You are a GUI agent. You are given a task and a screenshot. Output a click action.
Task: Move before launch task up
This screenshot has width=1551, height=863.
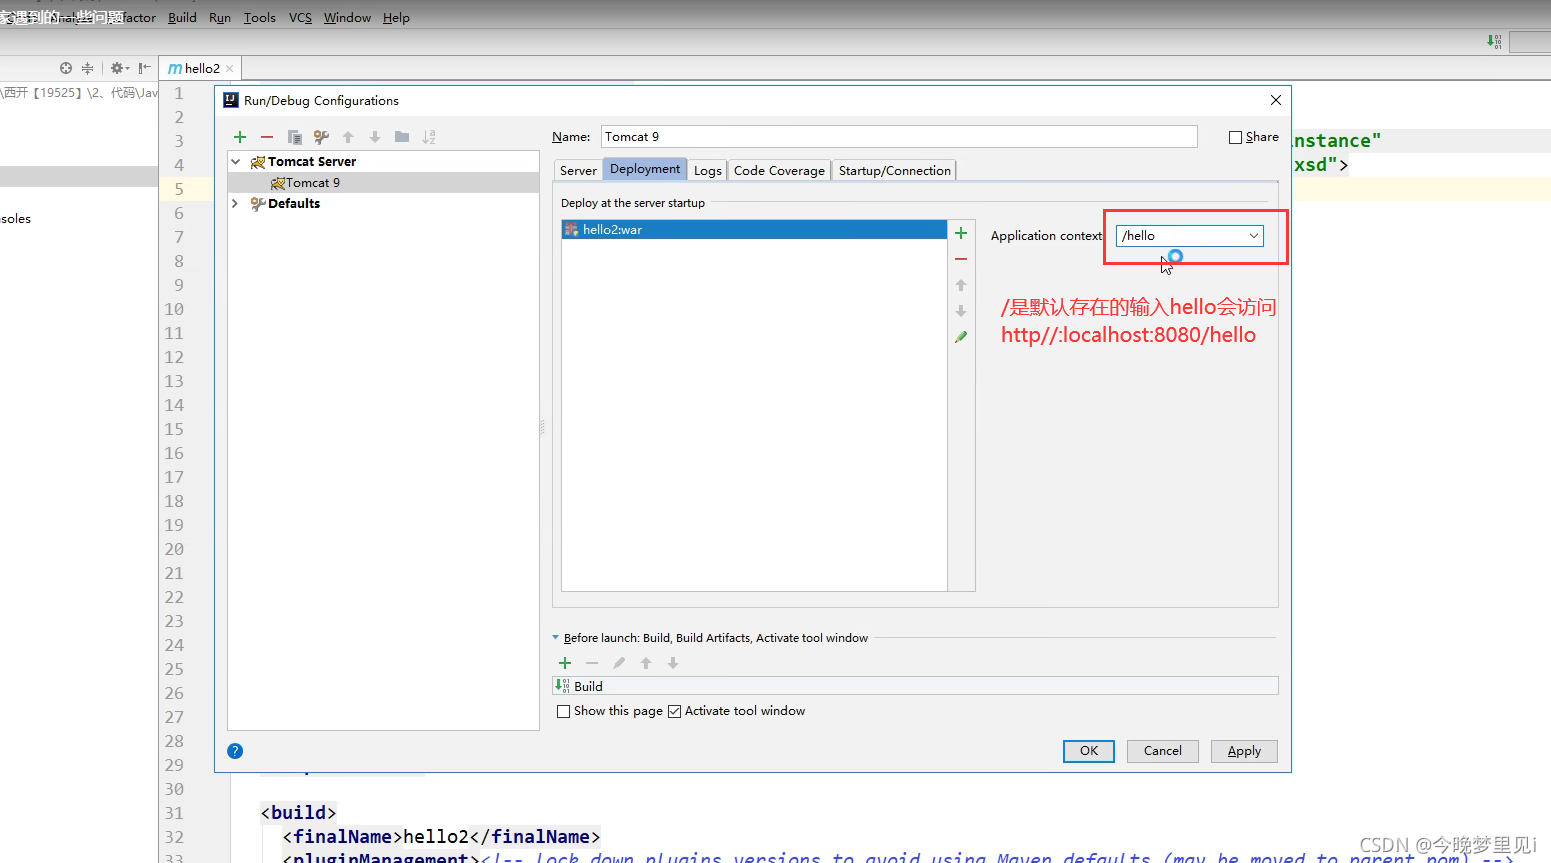[646, 663]
